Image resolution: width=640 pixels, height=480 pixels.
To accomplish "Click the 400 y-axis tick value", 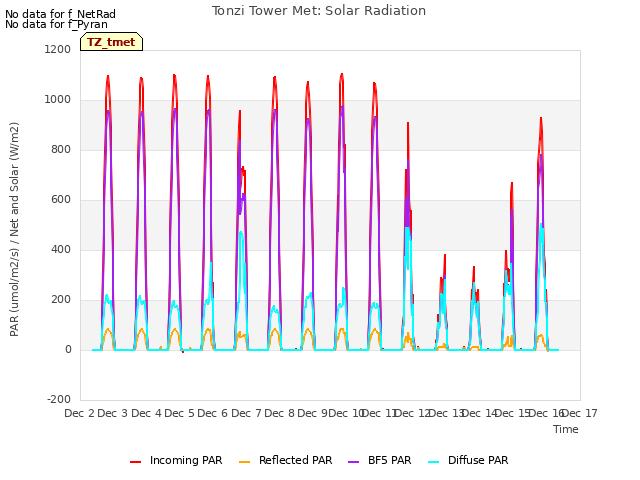I will [x=61, y=249].
